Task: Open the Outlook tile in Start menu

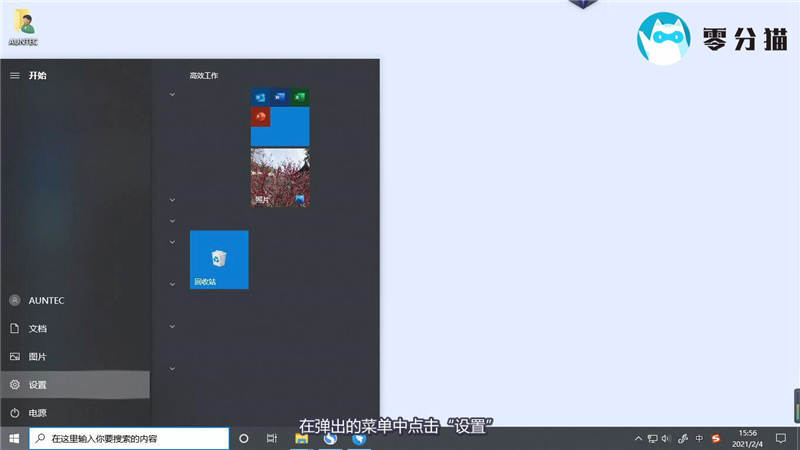Action: tap(260, 97)
